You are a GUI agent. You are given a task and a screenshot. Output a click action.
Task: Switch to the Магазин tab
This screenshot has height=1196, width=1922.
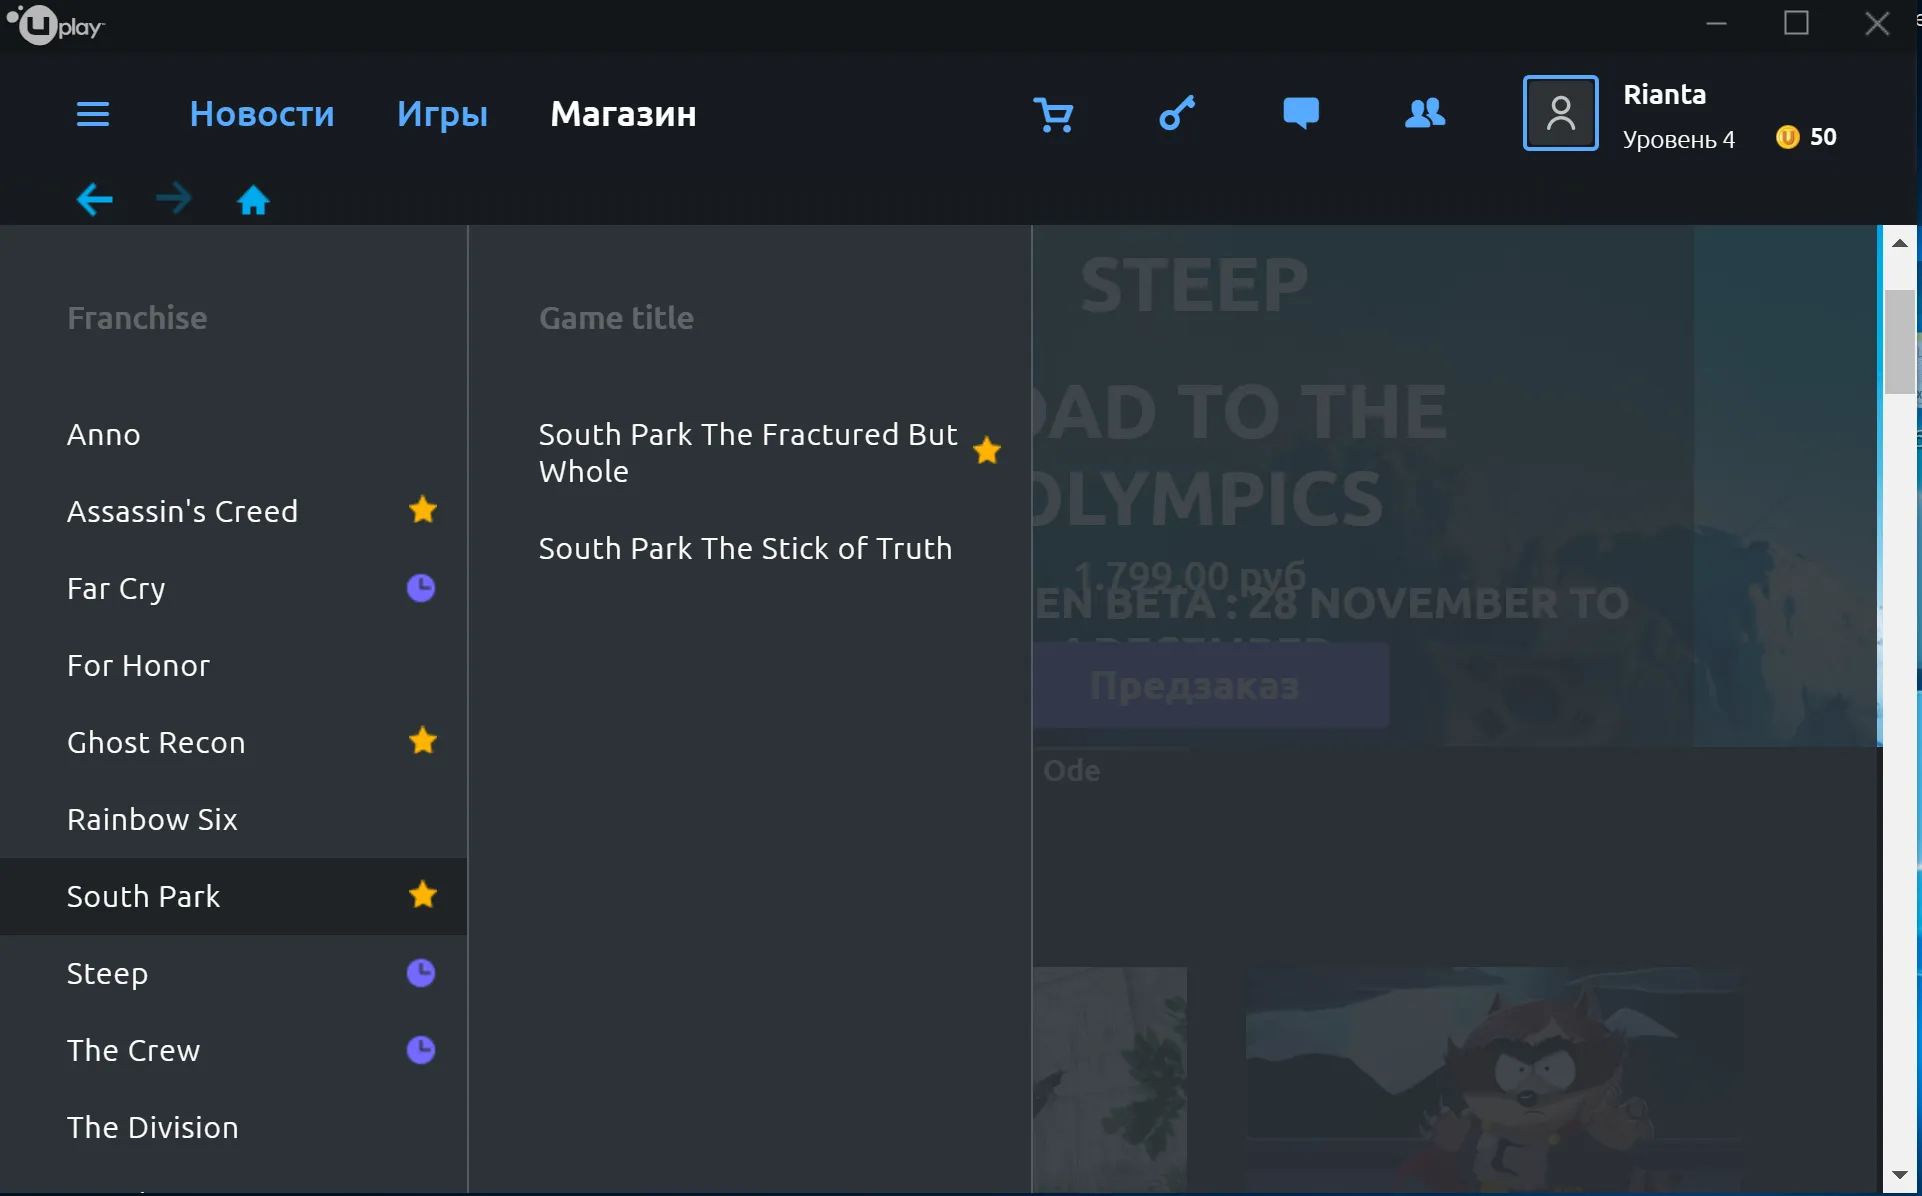(x=623, y=114)
